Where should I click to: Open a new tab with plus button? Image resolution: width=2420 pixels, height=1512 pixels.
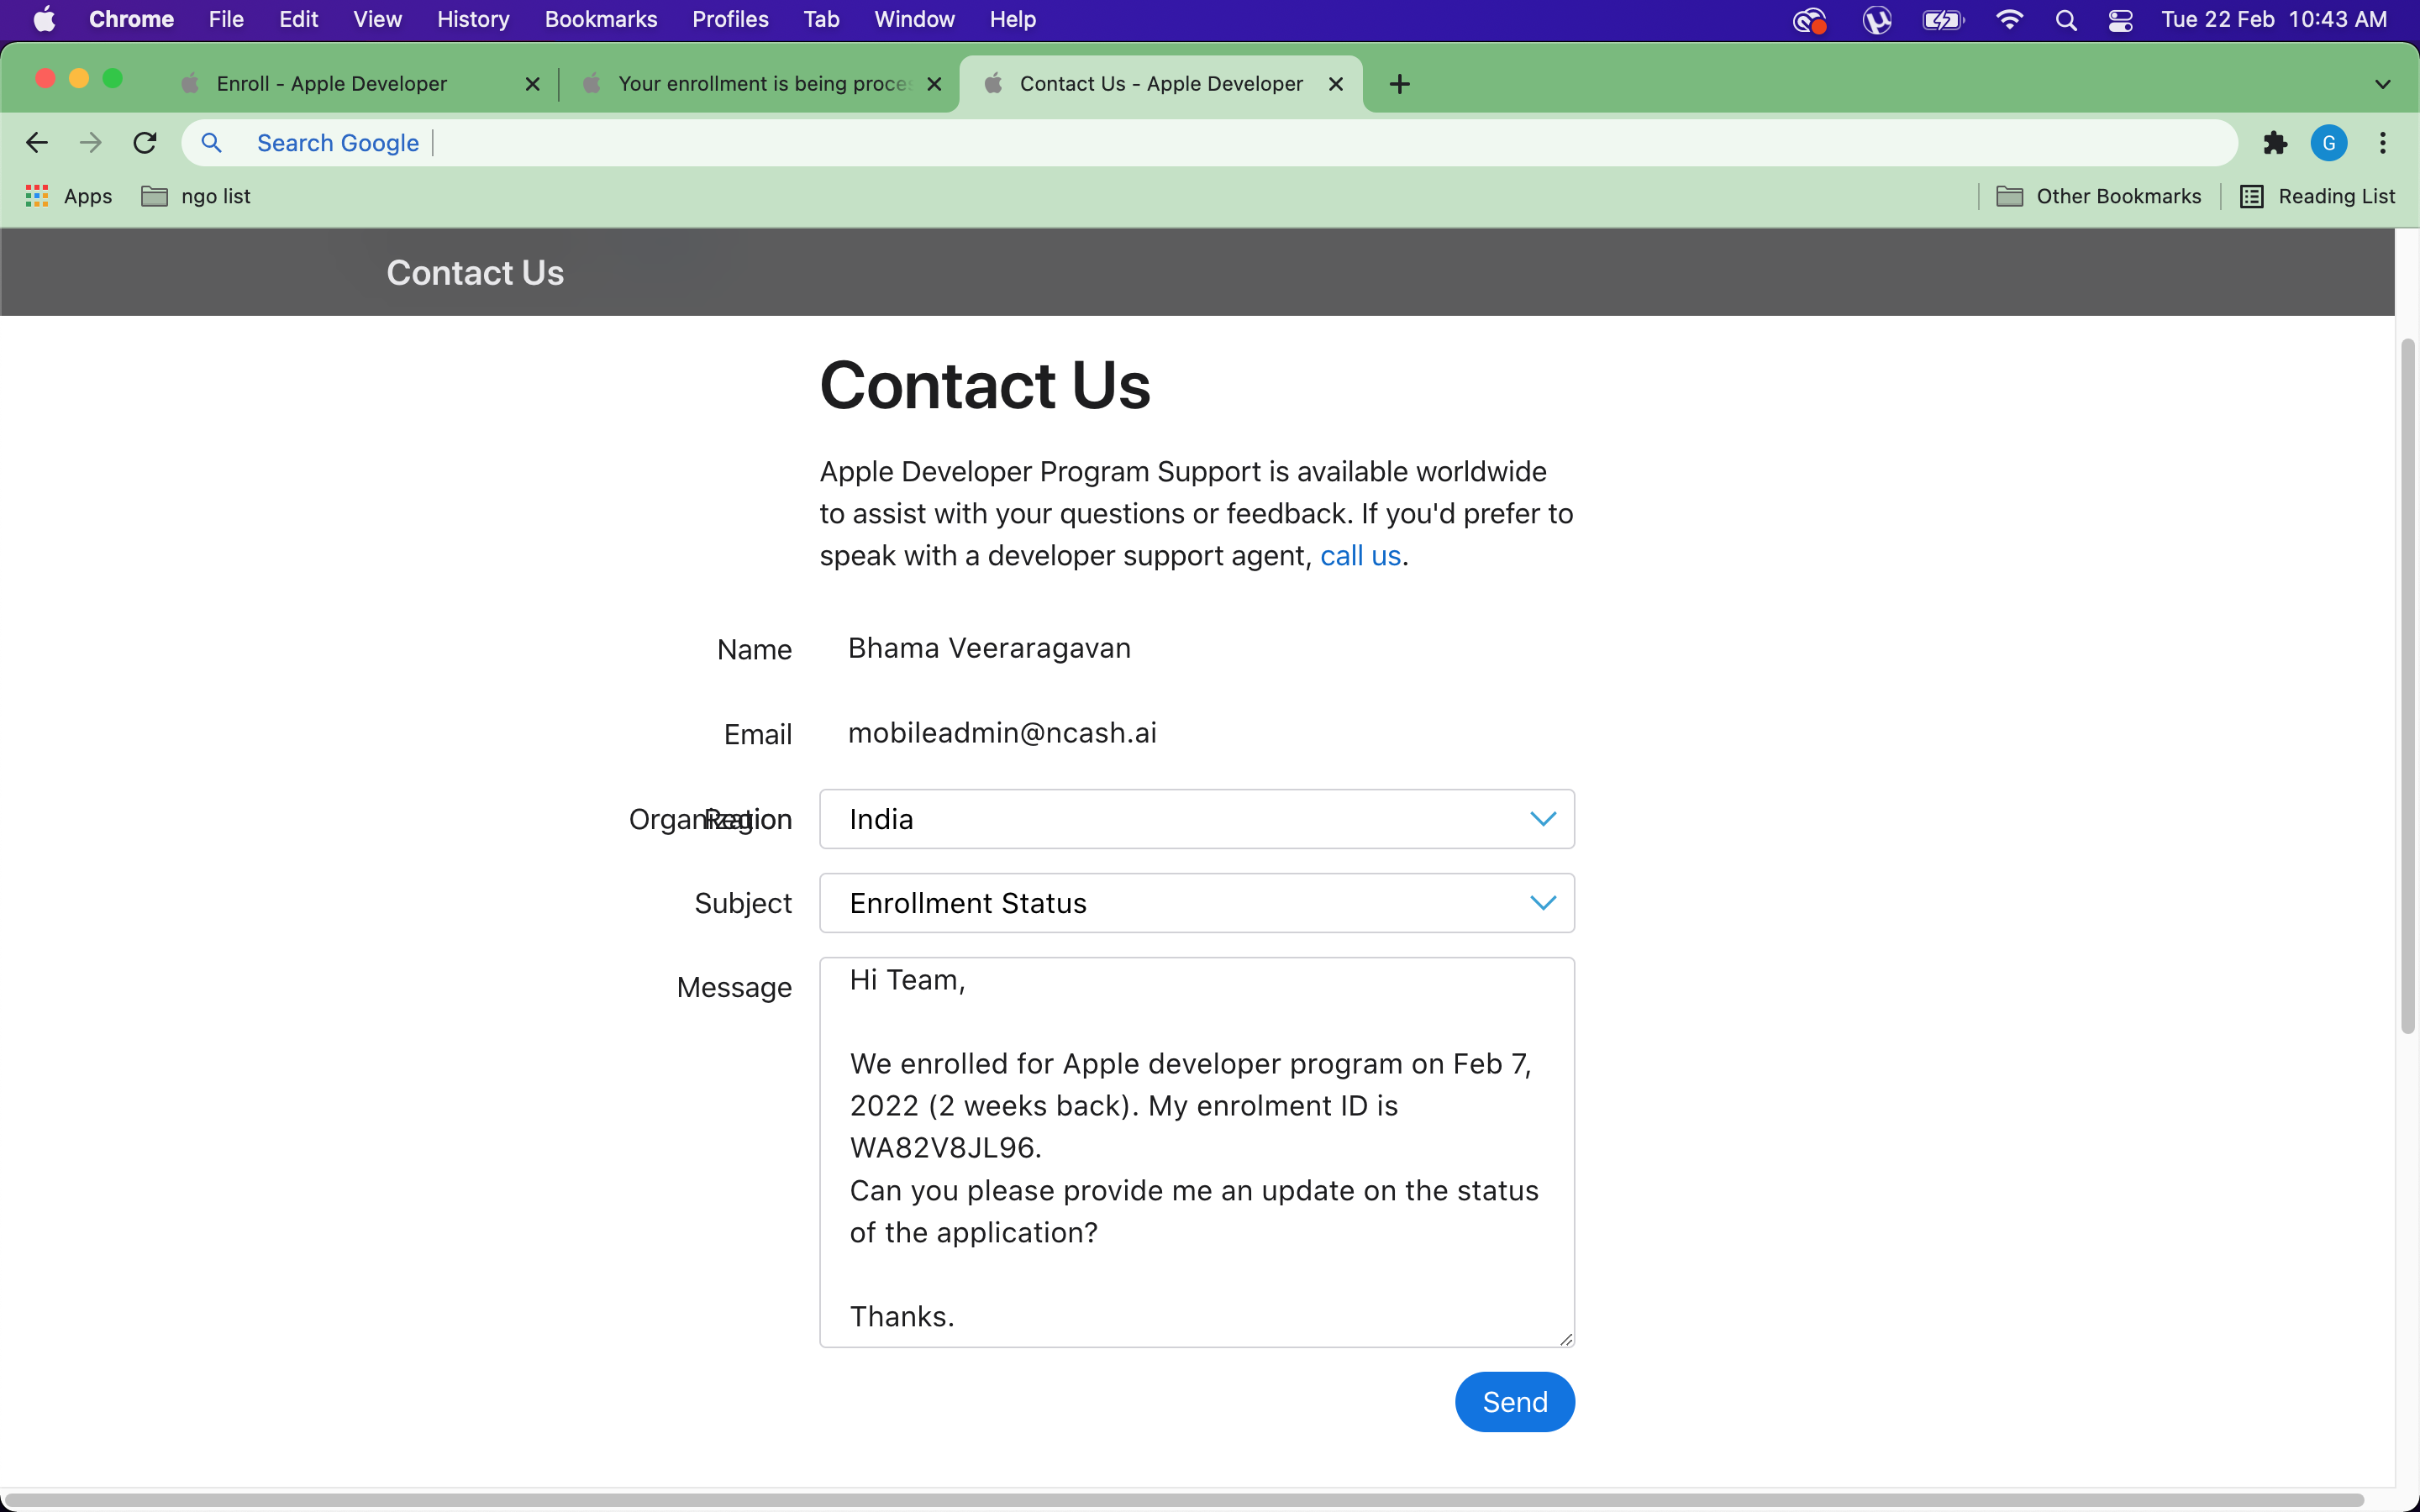[x=1400, y=84]
